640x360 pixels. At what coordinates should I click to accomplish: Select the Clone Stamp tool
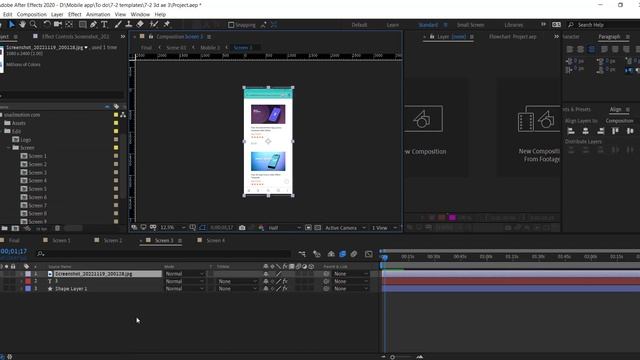(129, 24)
